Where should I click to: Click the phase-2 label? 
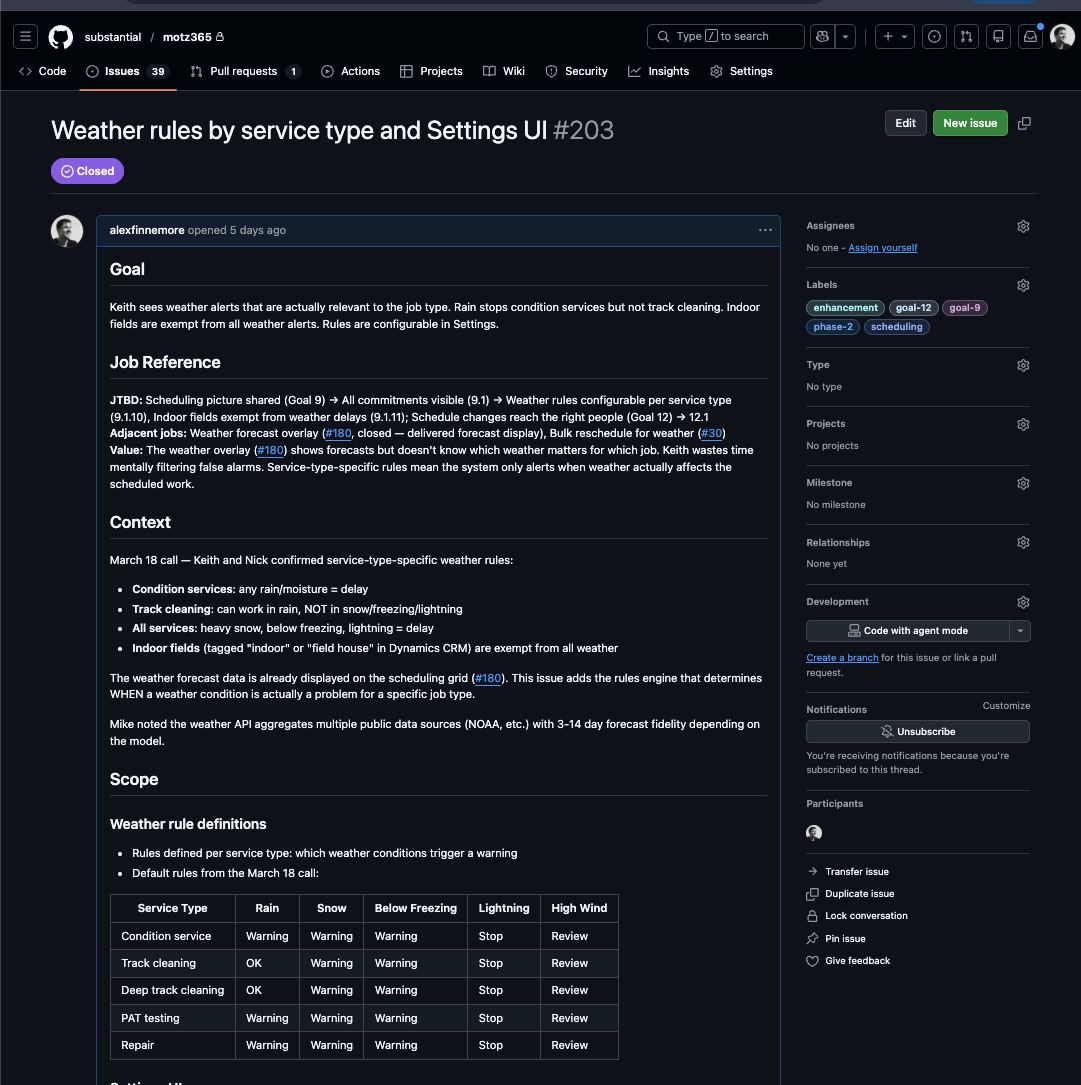833,327
